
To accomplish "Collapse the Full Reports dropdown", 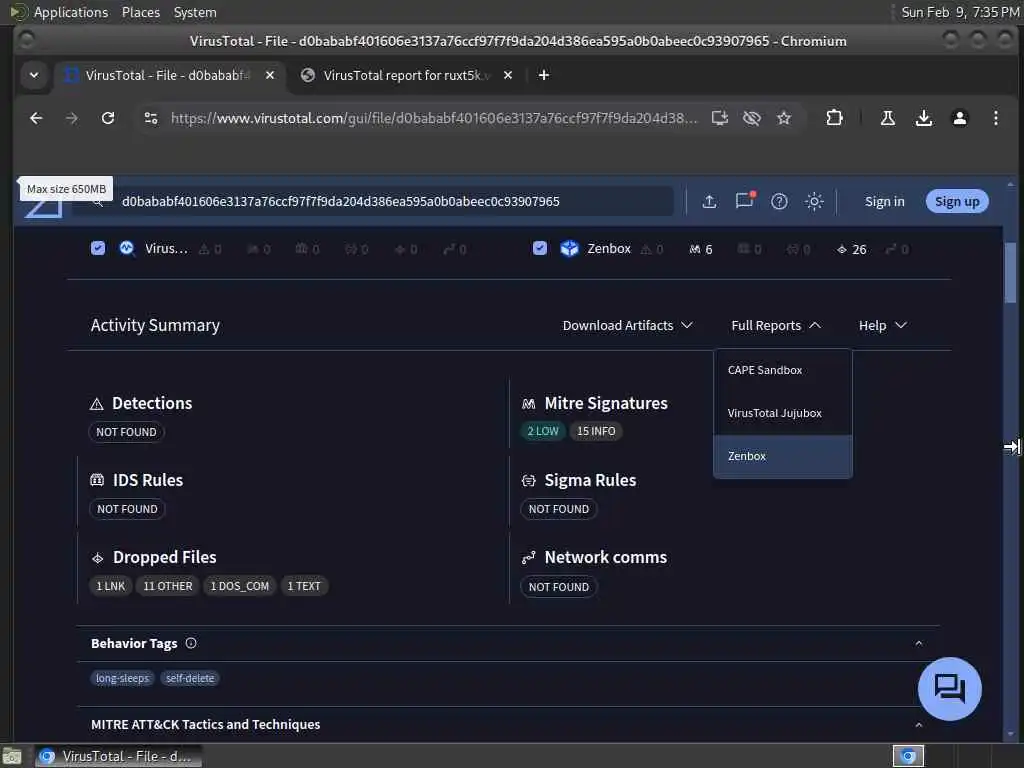I will point(776,325).
